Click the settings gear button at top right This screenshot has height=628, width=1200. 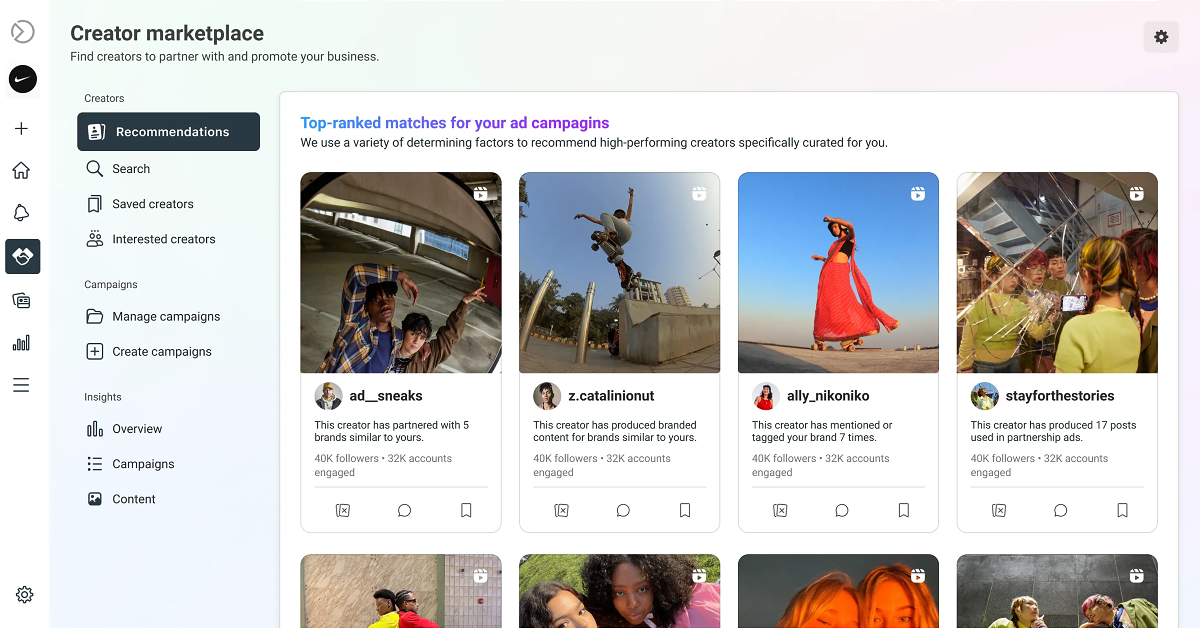1161,37
